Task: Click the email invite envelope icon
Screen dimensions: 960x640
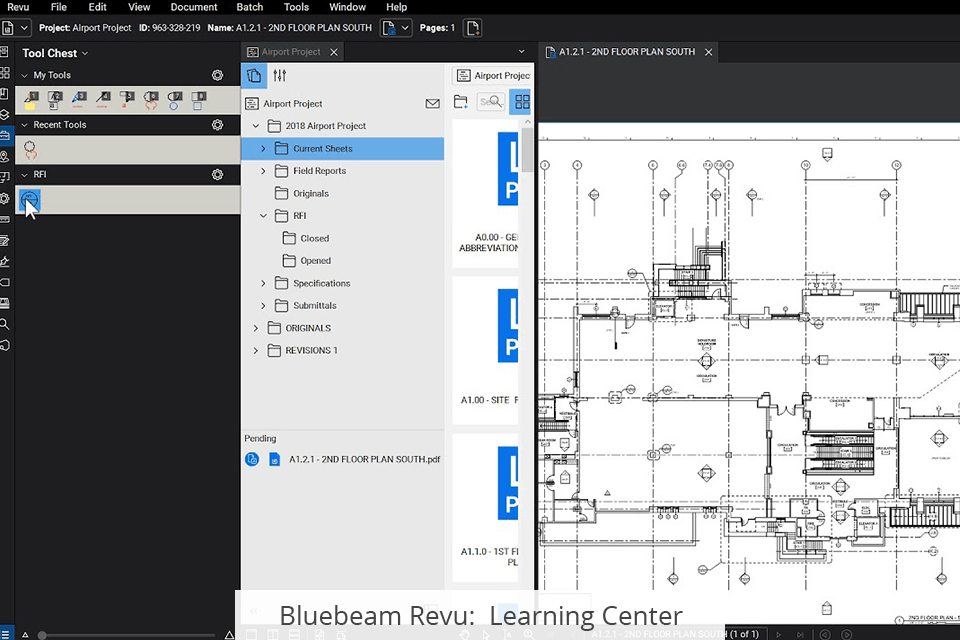Action: pos(432,104)
